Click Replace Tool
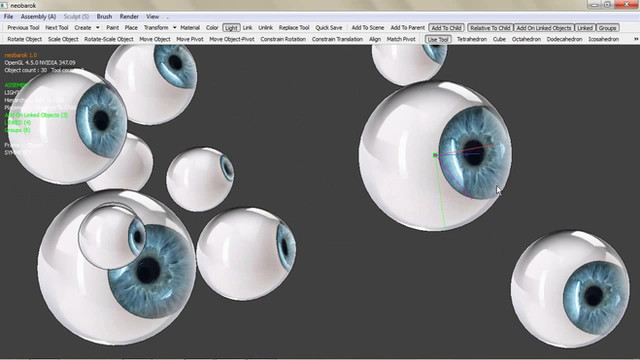Screen dimensions: 640x360 point(294,28)
